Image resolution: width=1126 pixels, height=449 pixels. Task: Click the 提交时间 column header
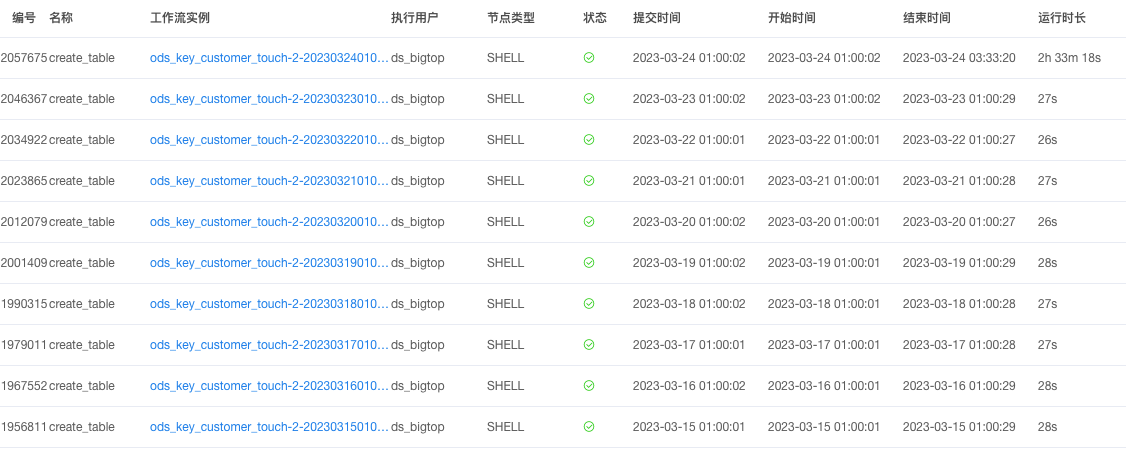tap(656, 18)
